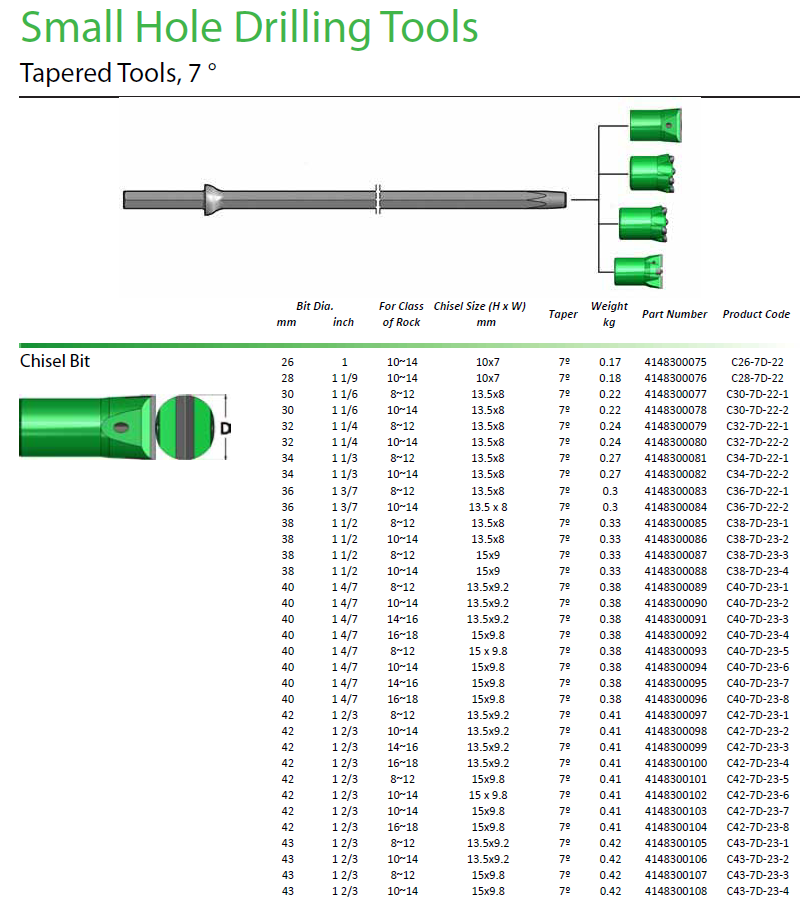804x909 pixels.
Task: Click the Small Hole Drilling Tools title
Action: 249,29
